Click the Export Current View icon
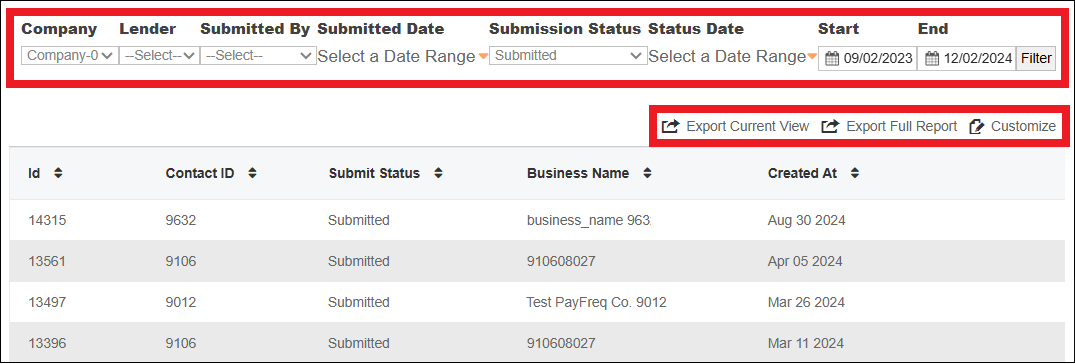1075x364 pixels. (670, 126)
